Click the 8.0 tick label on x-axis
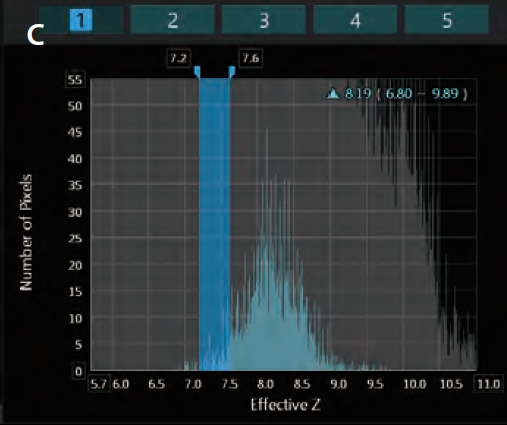Screen dimensions: 507x425 click(x=266, y=384)
